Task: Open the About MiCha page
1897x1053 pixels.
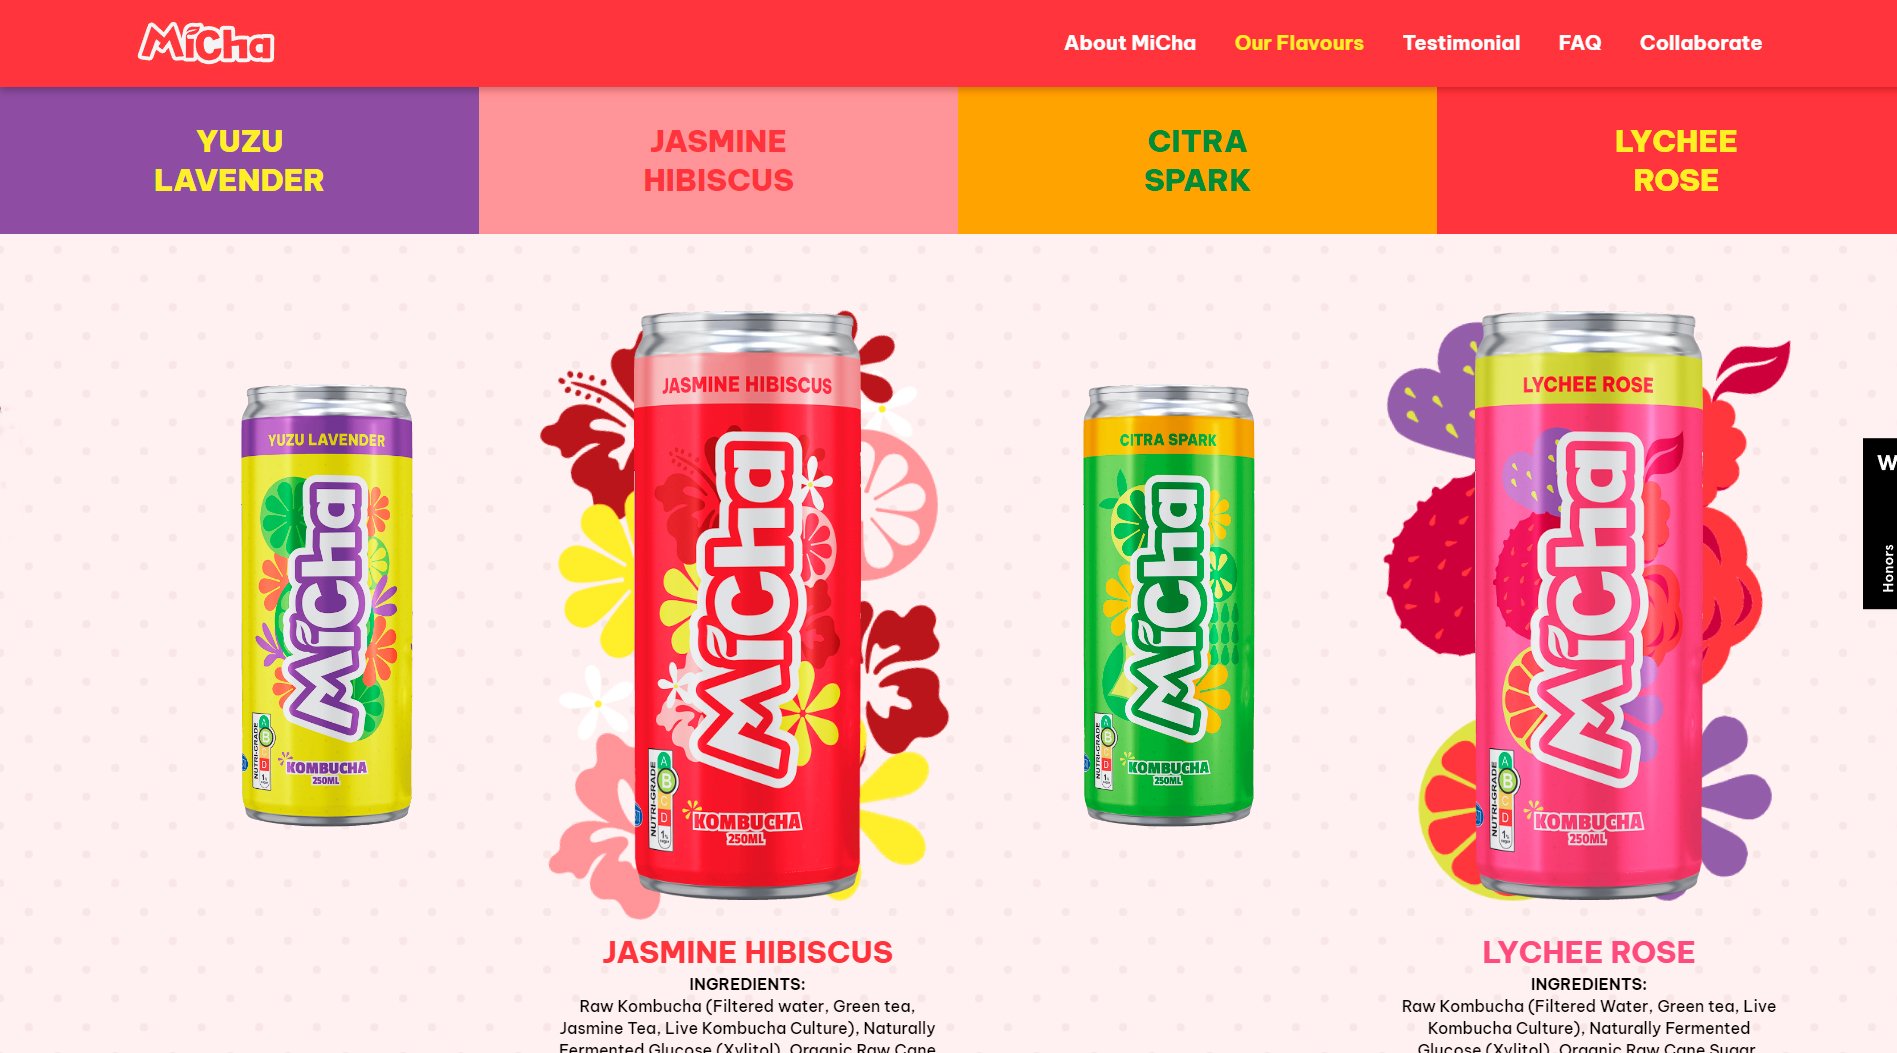Action: [1129, 43]
